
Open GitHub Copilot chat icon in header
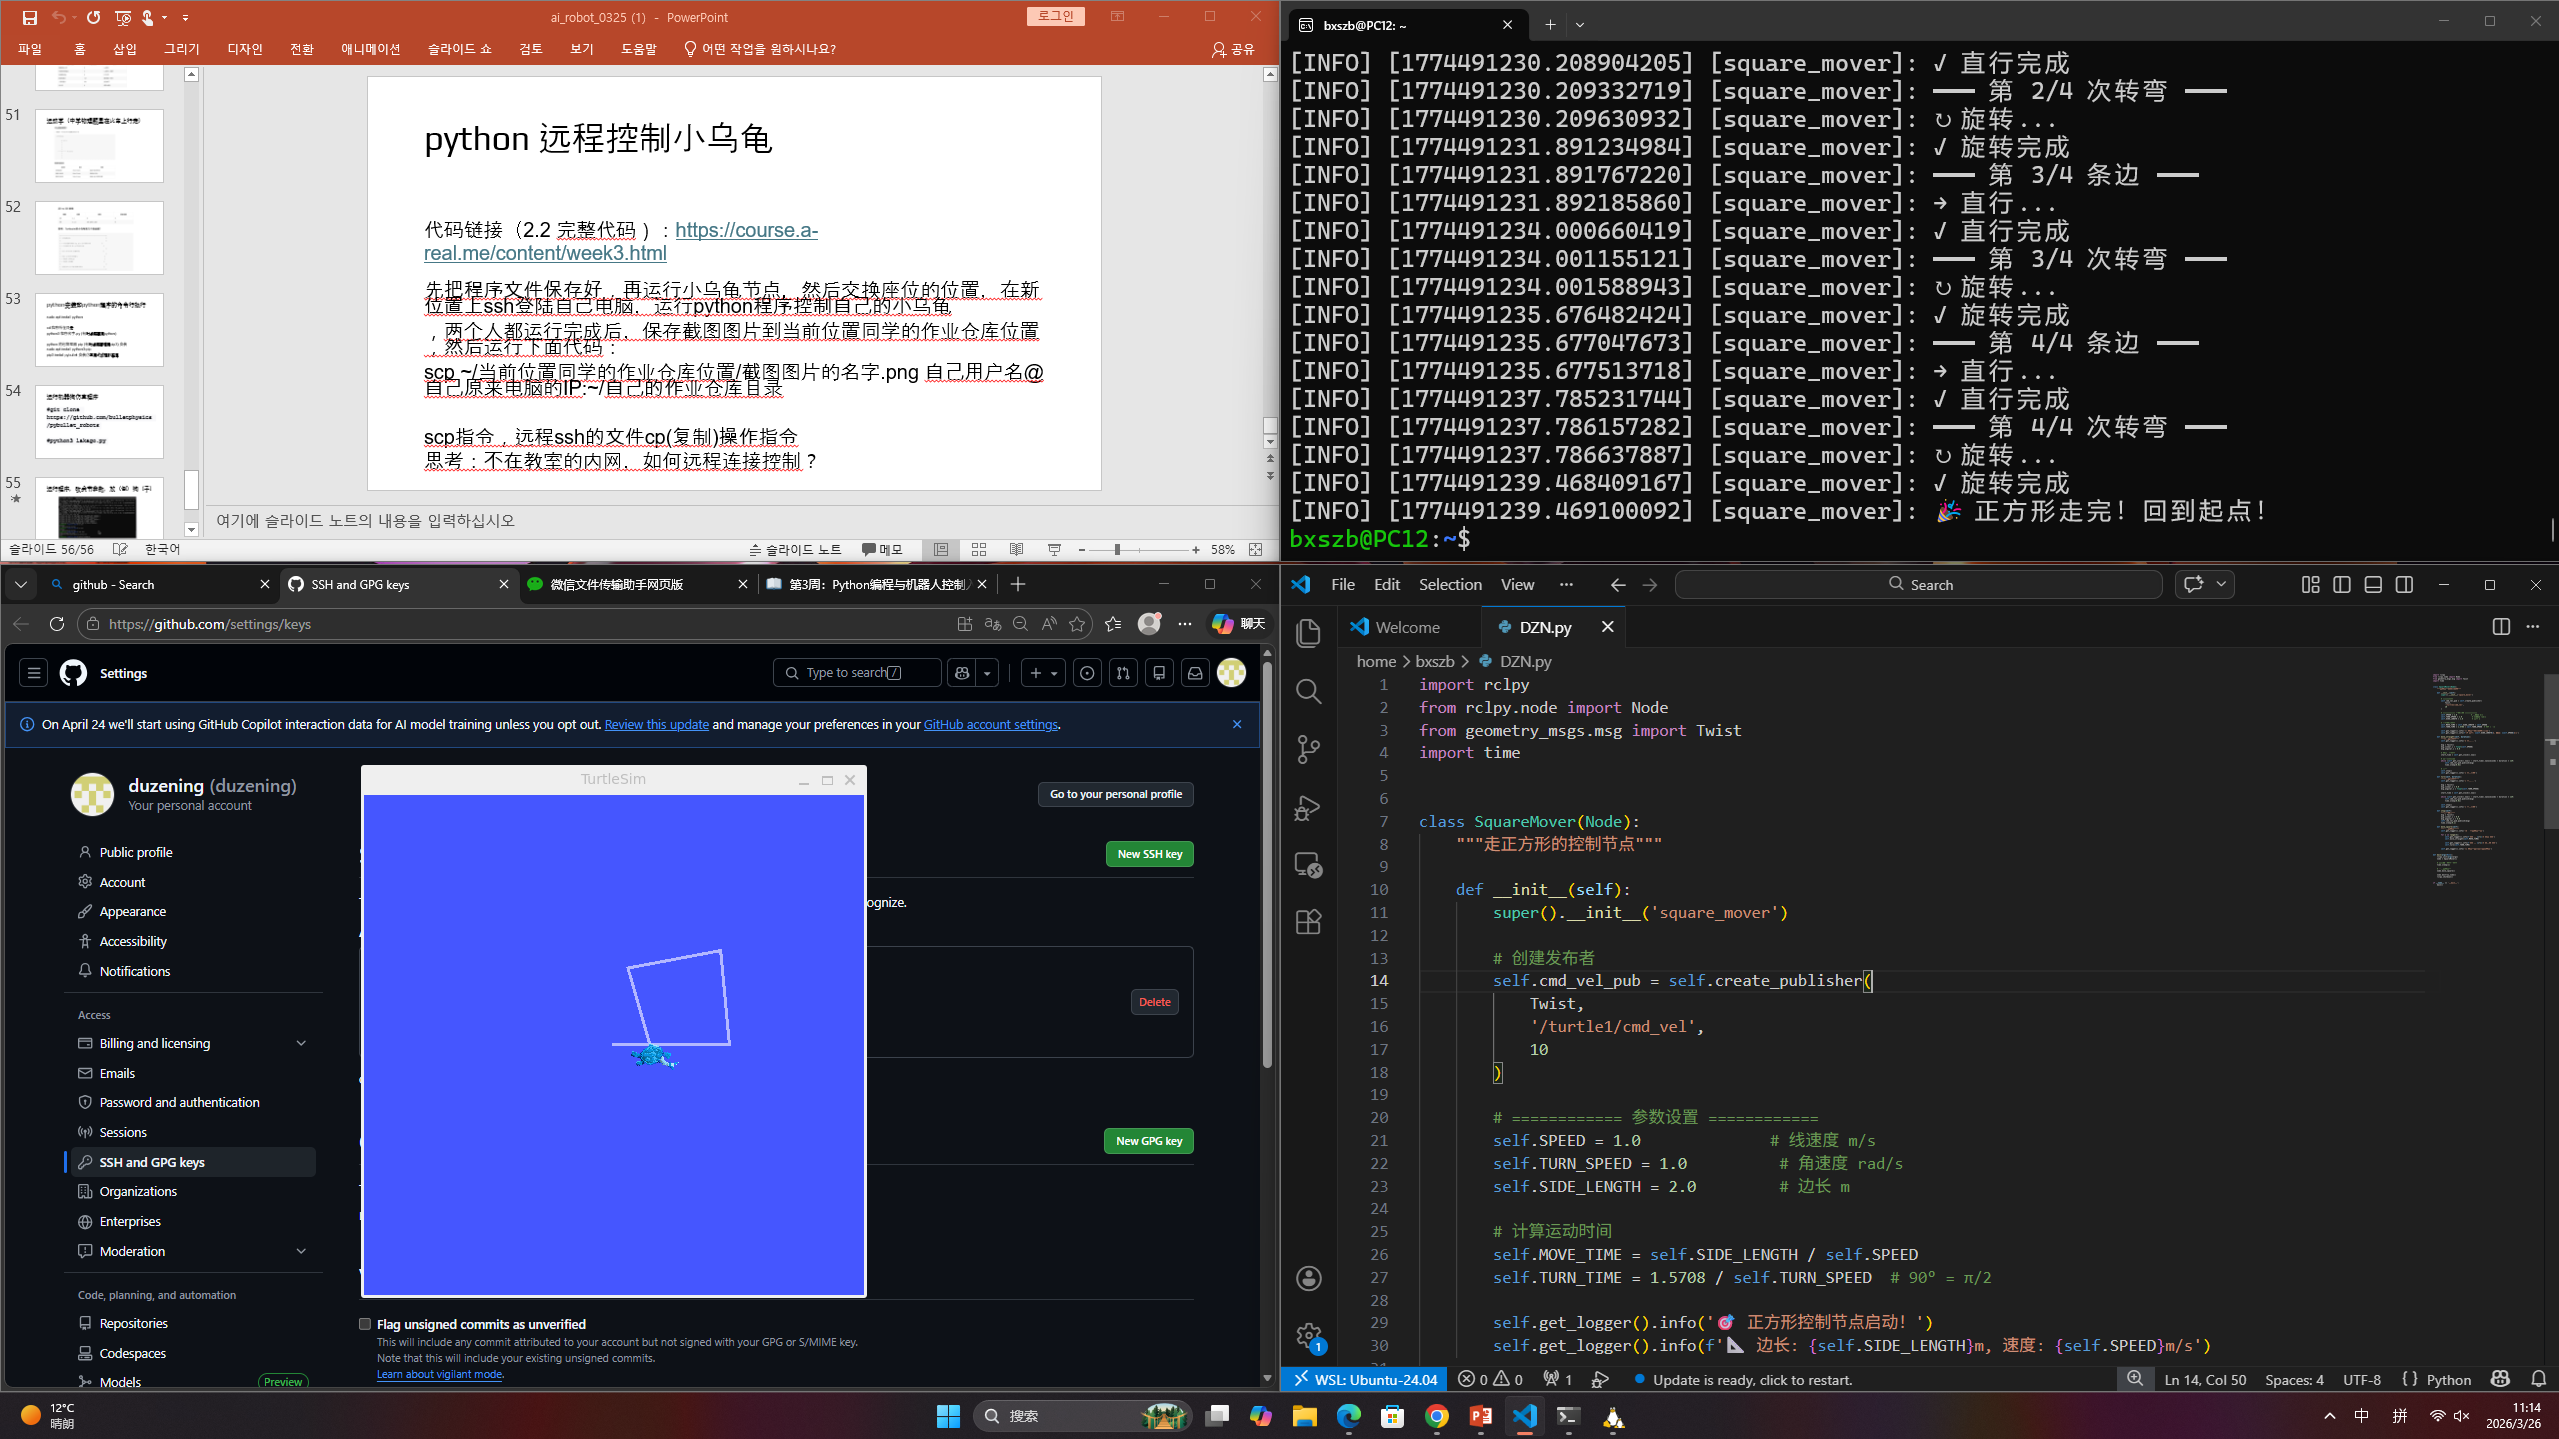click(962, 673)
